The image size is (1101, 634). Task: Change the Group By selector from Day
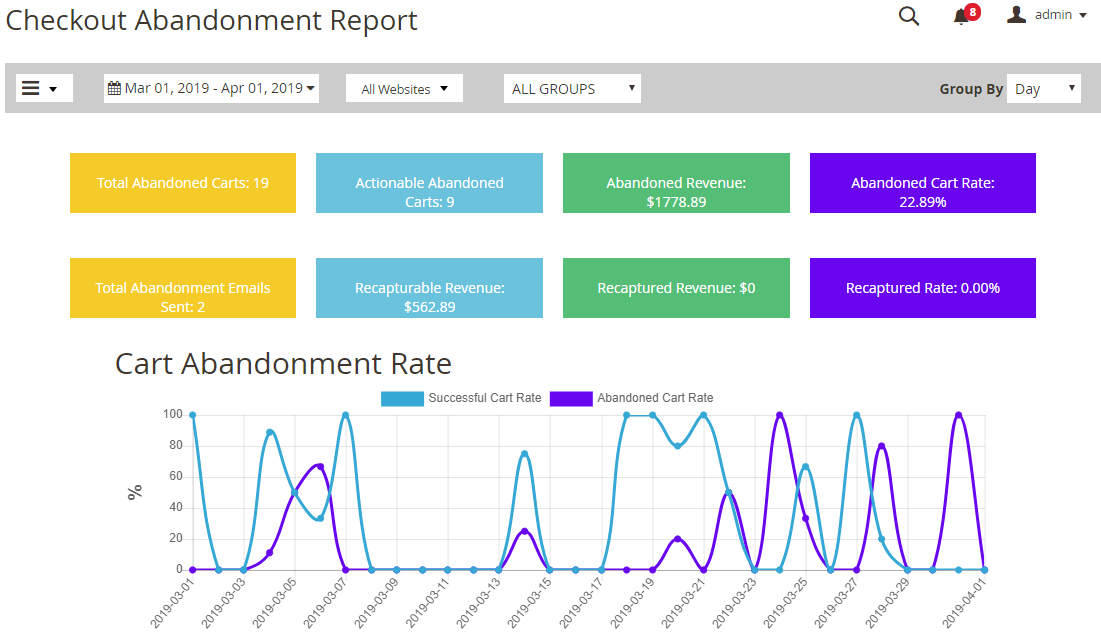(1044, 88)
